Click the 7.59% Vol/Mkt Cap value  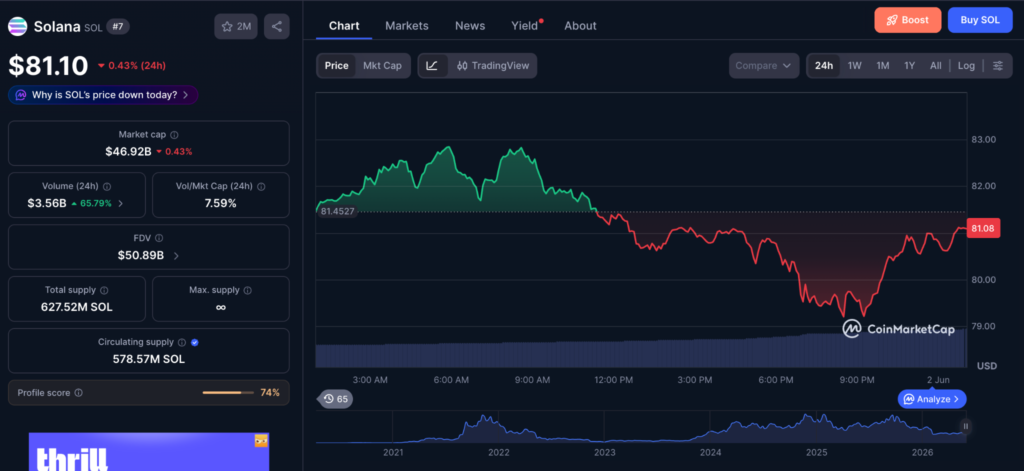coord(221,203)
